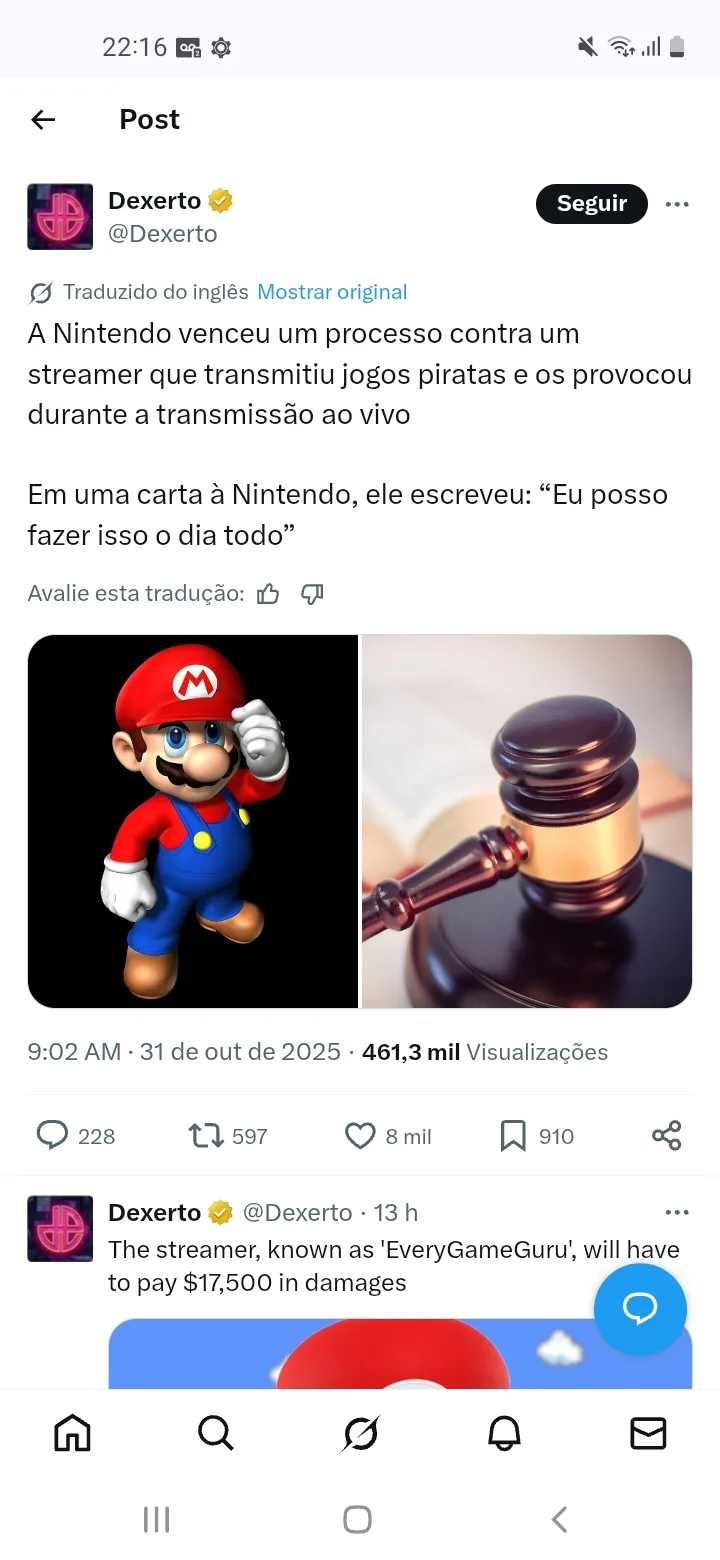Repost using the retweet icon with 597
This screenshot has width=720, height=1560.
click(206, 1135)
